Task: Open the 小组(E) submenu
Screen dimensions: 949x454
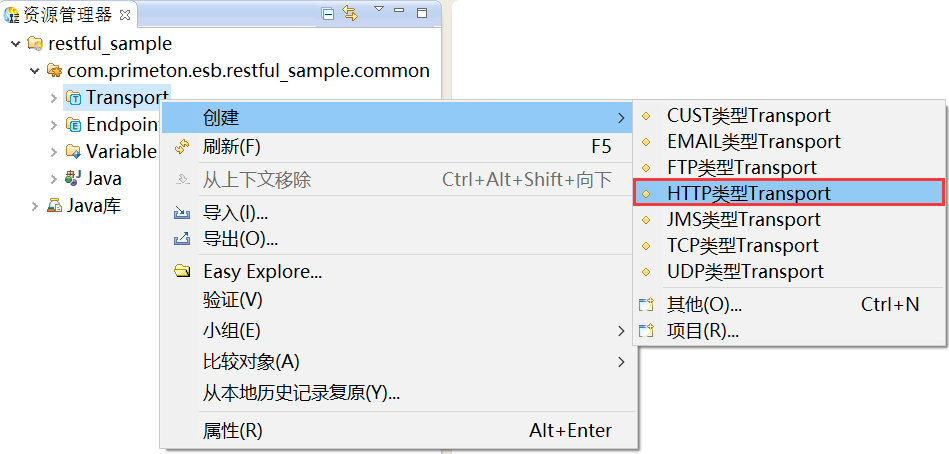Action: [x=231, y=331]
